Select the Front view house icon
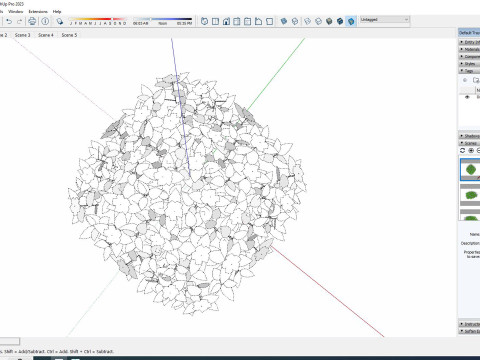 [x=226, y=21]
